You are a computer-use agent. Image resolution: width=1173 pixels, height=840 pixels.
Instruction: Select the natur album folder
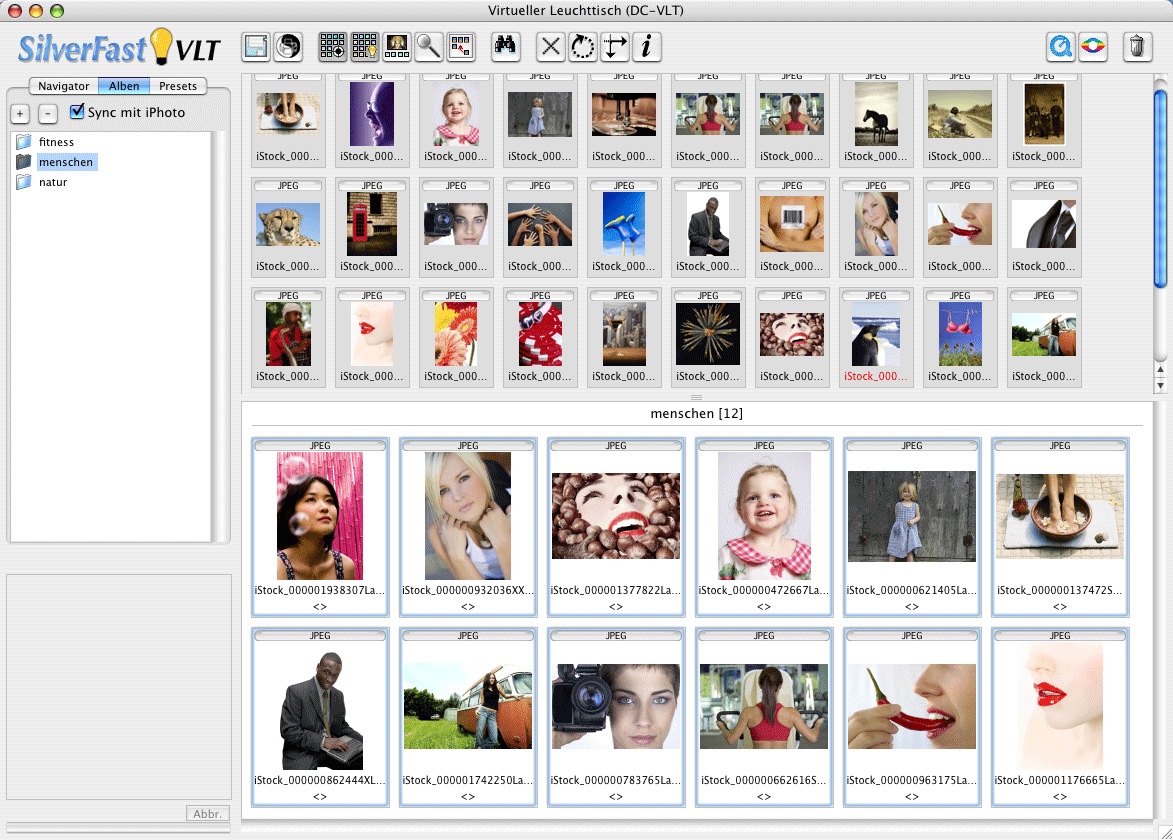pyautogui.click(x=53, y=182)
